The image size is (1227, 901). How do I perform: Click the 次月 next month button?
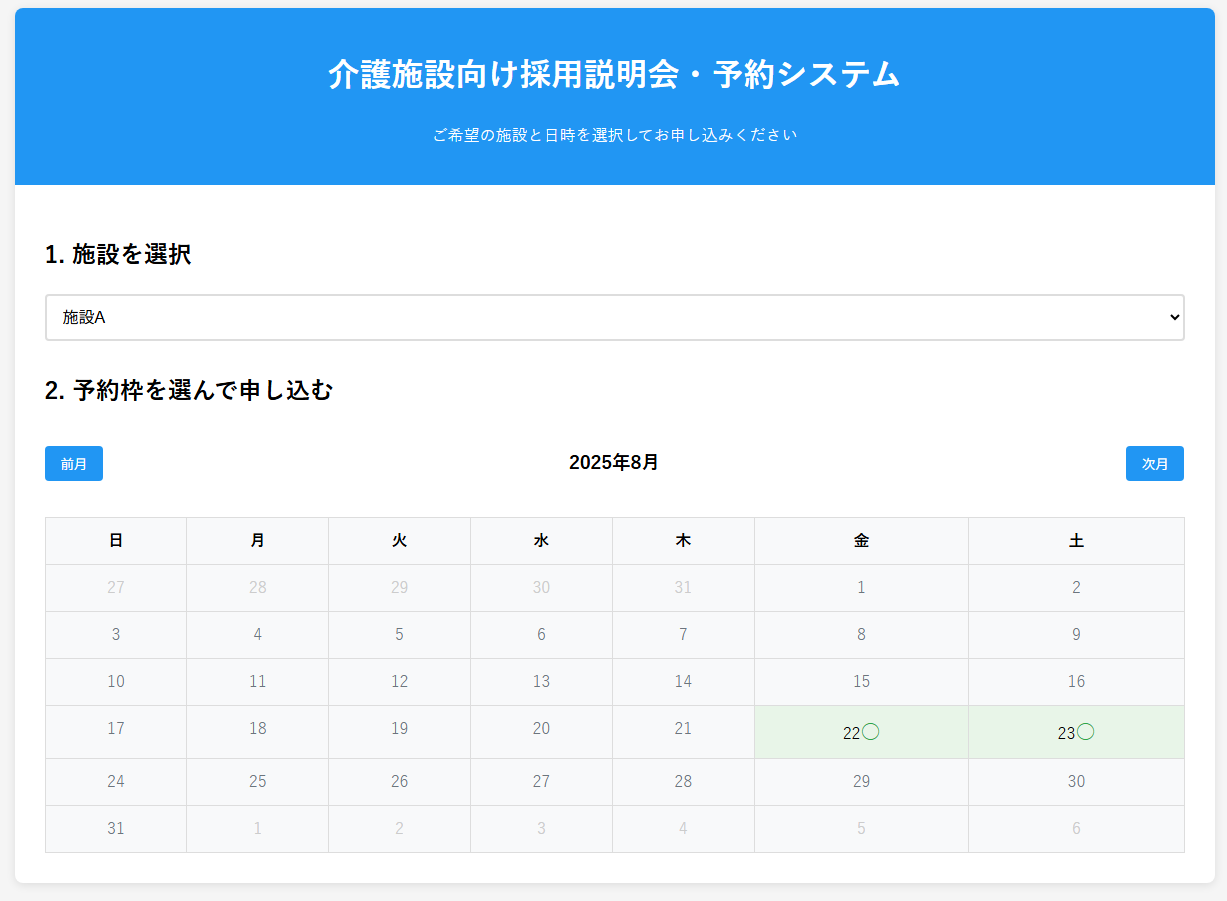click(x=1154, y=464)
